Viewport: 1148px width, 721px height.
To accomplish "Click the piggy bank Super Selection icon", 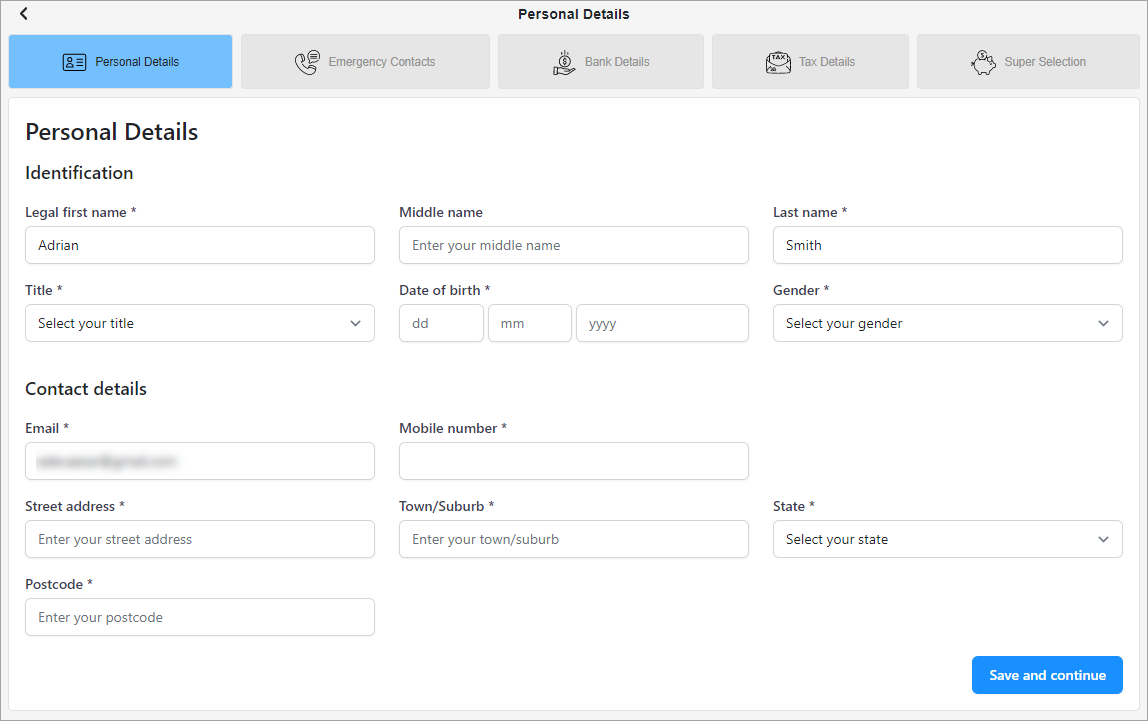I will (983, 62).
